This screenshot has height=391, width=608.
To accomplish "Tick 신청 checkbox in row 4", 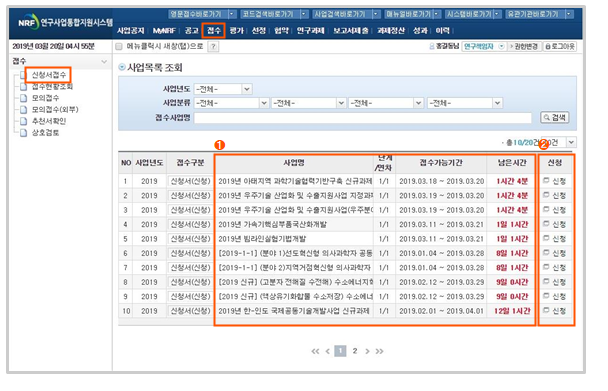I will pyautogui.click(x=546, y=224).
